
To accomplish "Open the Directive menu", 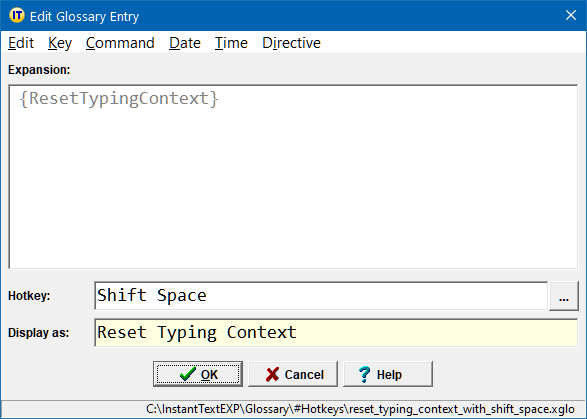I will 291,43.
